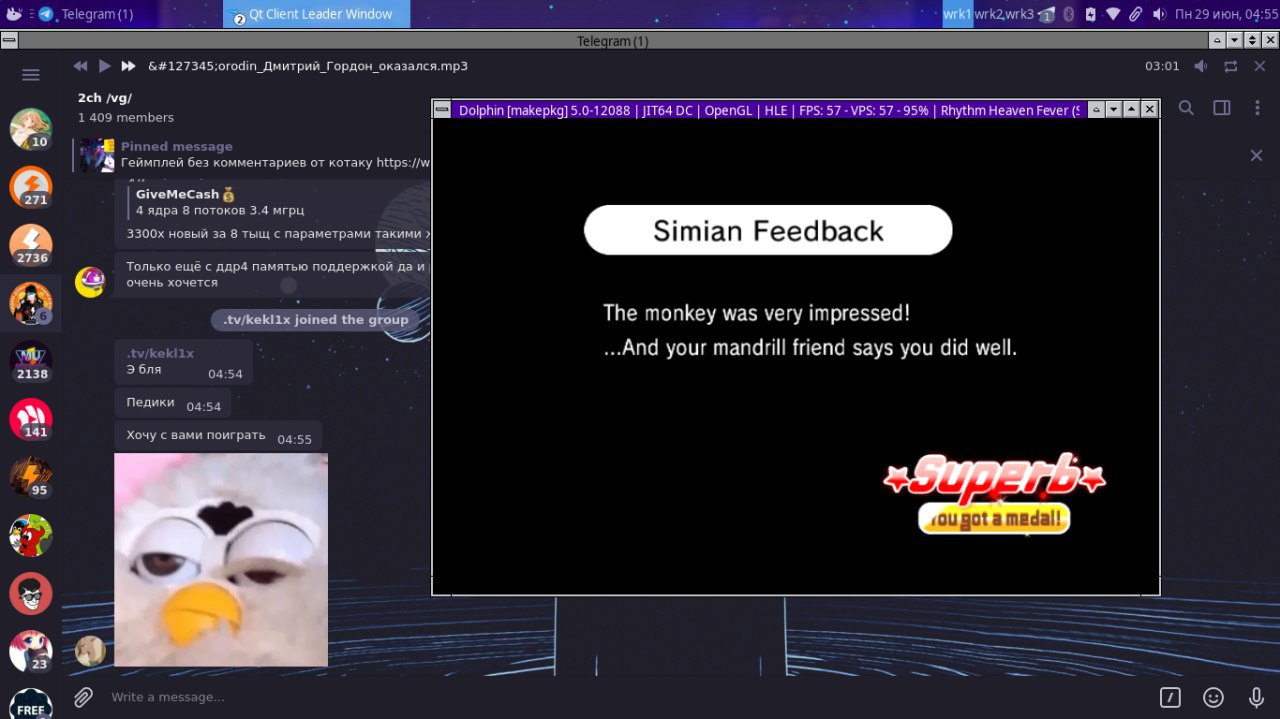
Task: Open the 2ch /vg/ group info header
Action: (105, 97)
